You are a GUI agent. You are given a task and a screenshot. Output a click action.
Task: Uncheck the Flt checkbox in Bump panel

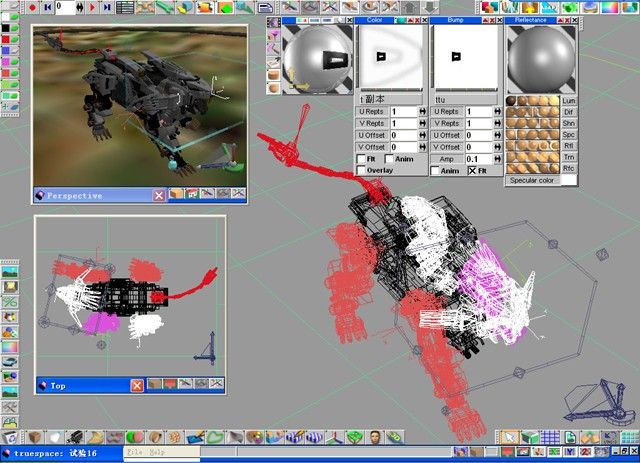470,170
